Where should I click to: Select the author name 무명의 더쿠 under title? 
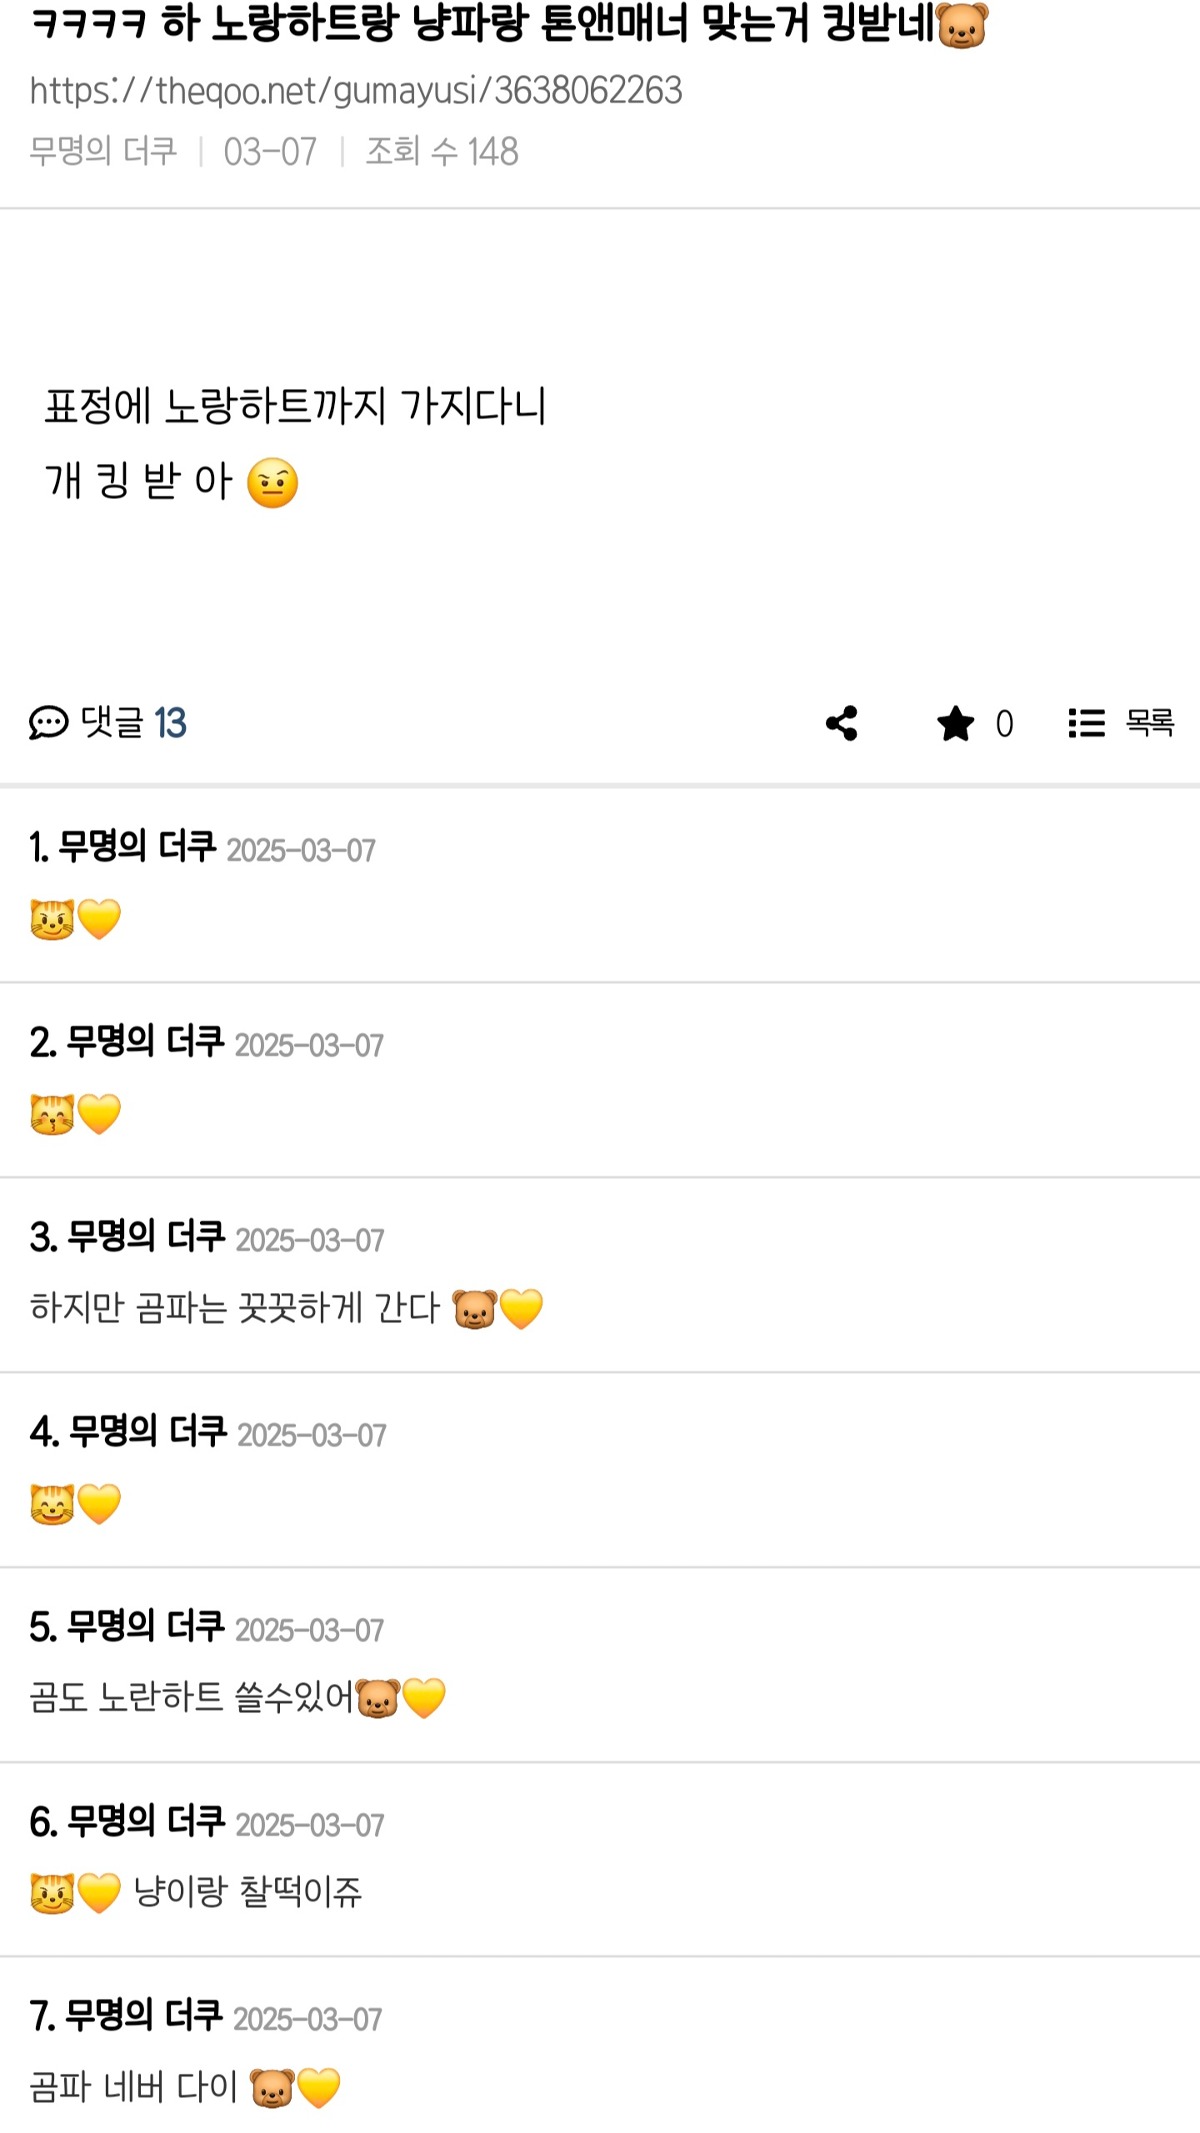[x=103, y=151]
